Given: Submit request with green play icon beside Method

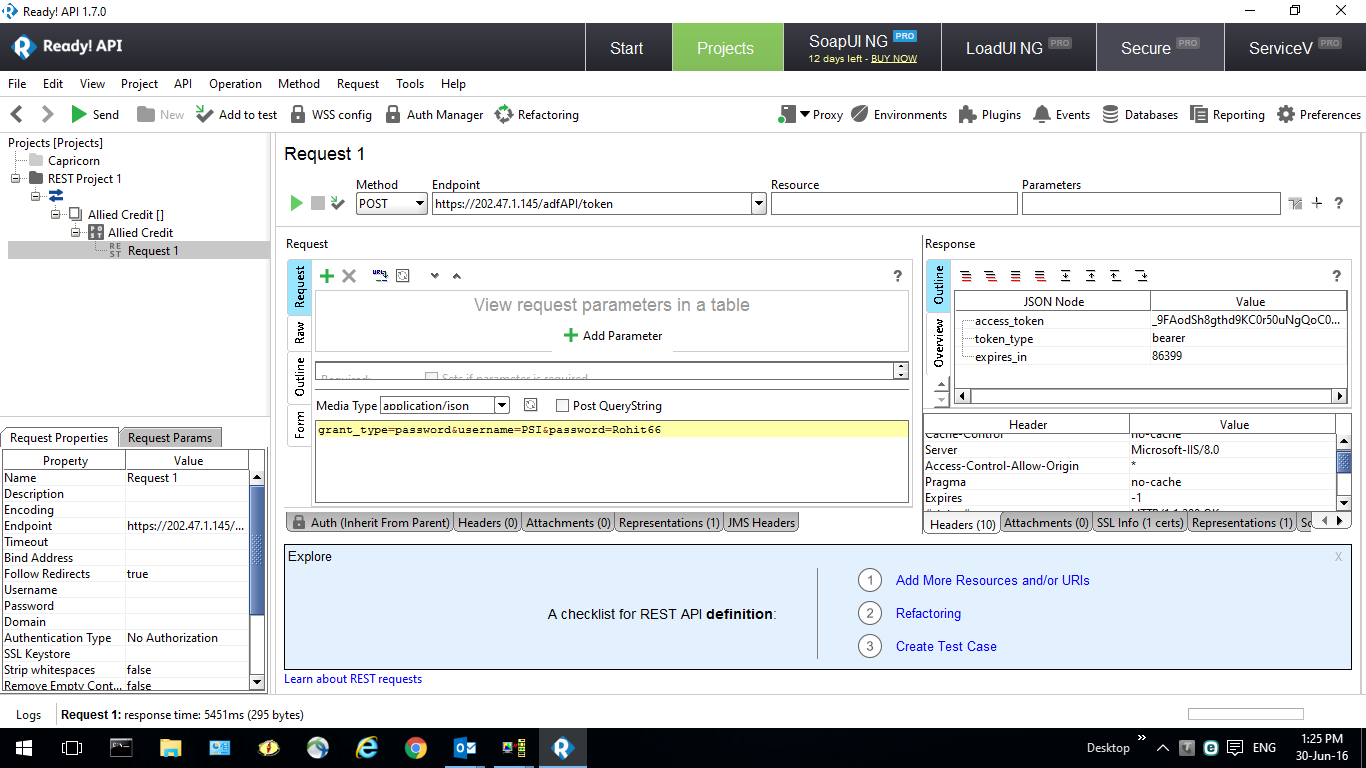Looking at the screenshot, I should point(296,203).
